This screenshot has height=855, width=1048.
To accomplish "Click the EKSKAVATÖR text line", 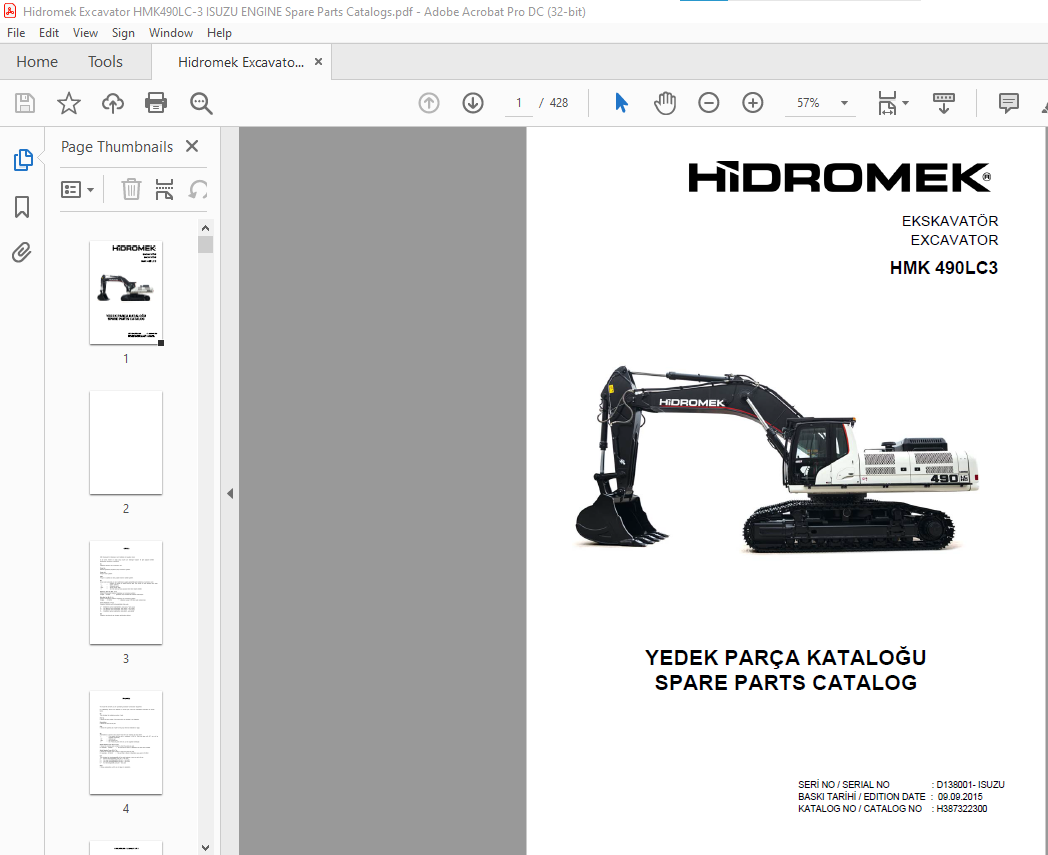I will pyautogui.click(x=950, y=221).
